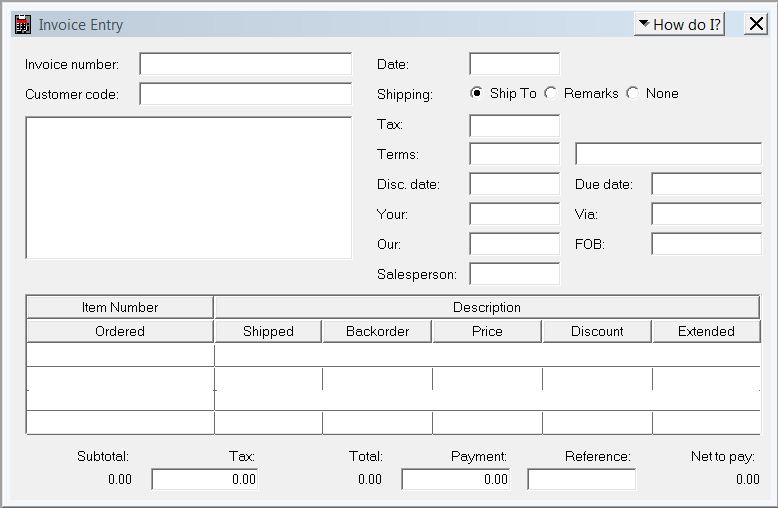Click the Reference field at bottom
The width and height of the screenshot is (778, 508).
coord(581,479)
